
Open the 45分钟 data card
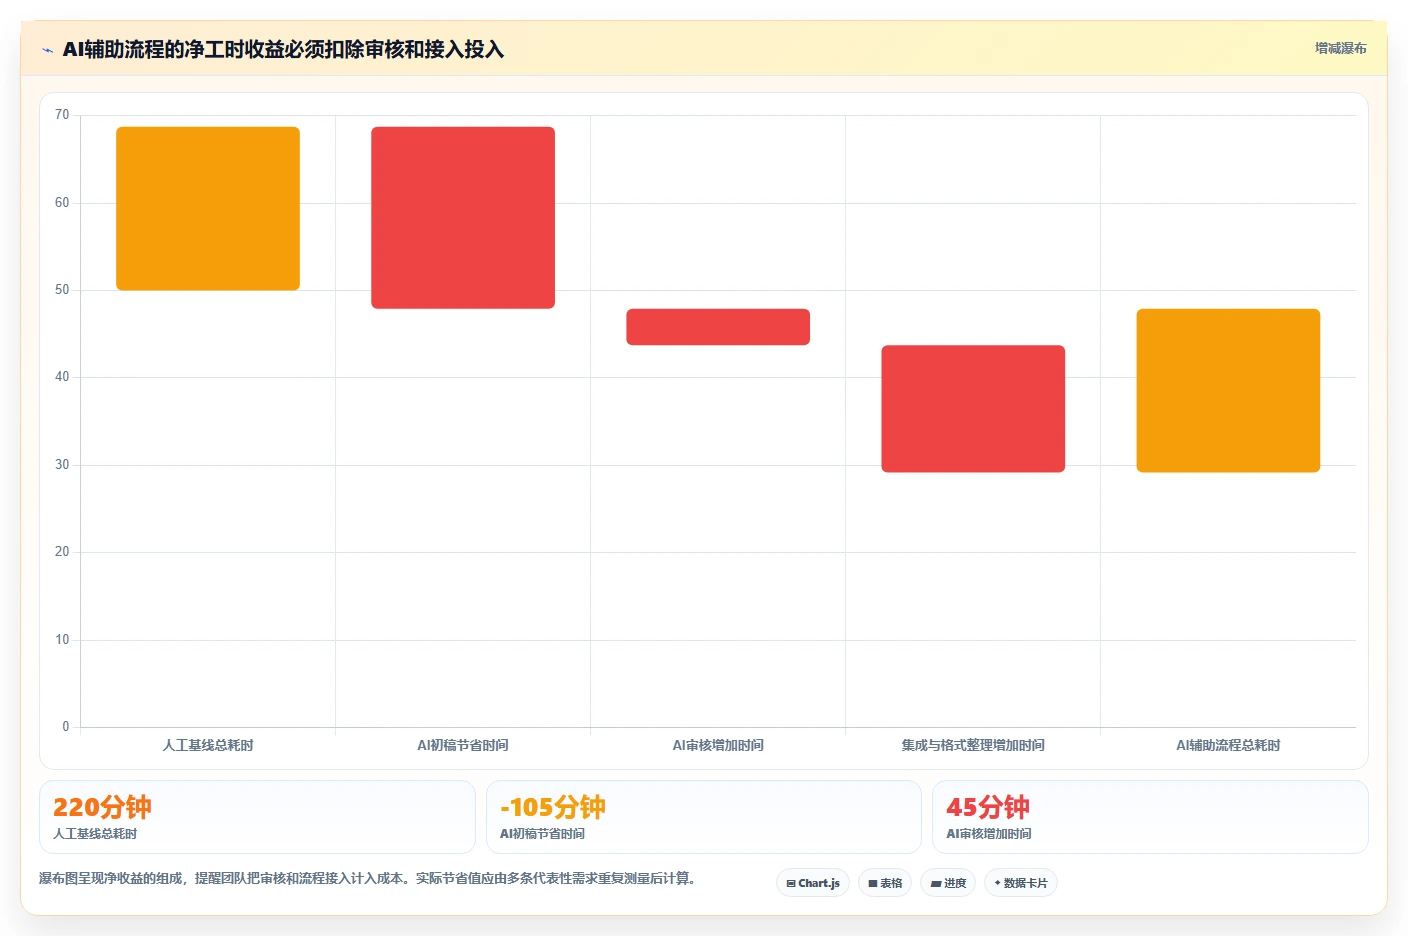(x=1150, y=817)
